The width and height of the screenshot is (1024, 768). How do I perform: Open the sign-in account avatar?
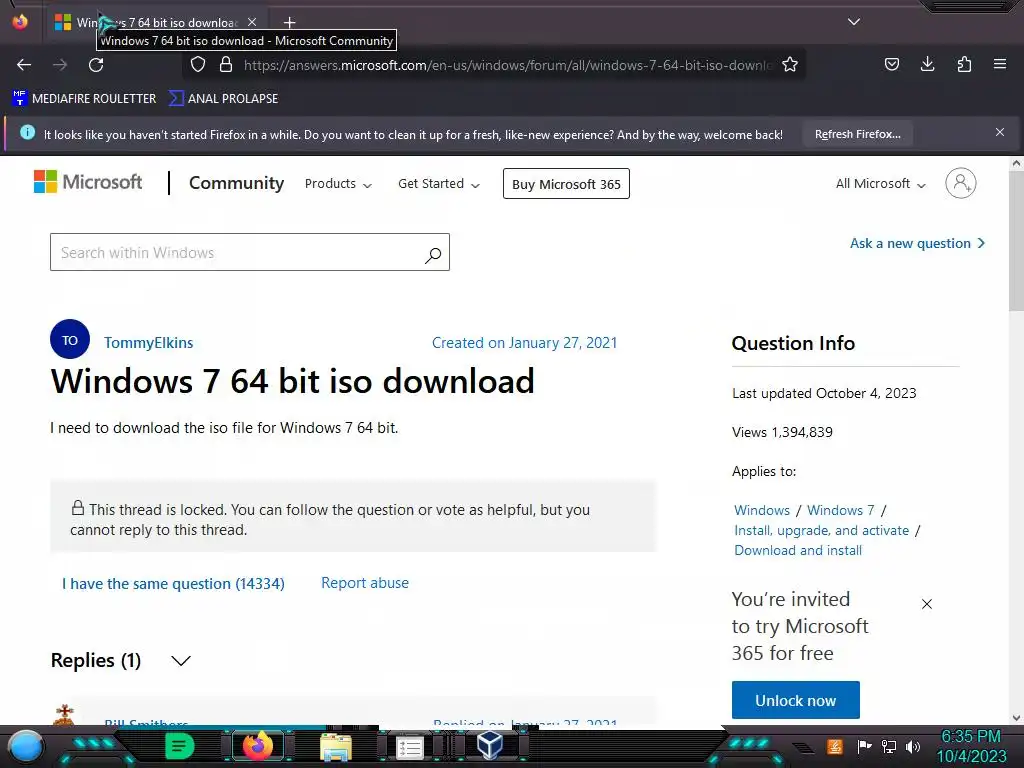tap(961, 183)
